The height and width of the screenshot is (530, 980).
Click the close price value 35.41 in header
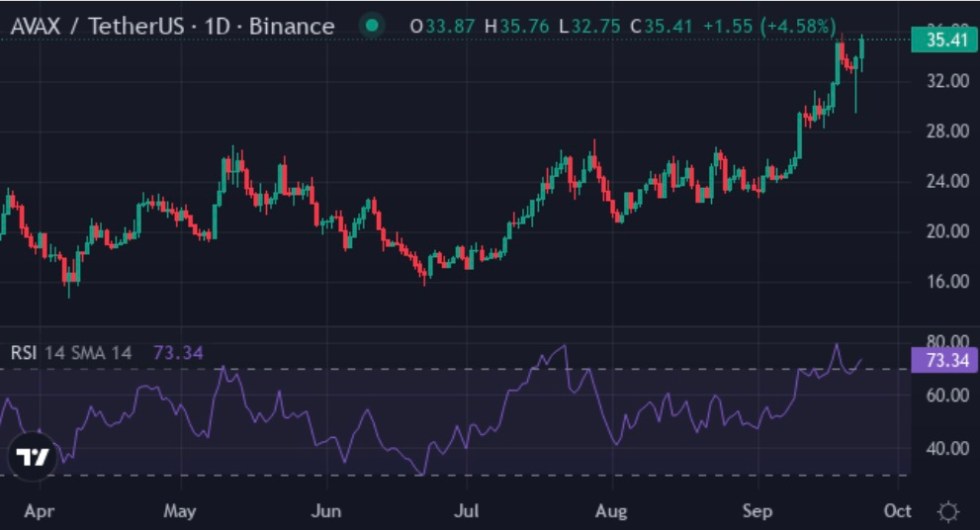click(x=669, y=26)
